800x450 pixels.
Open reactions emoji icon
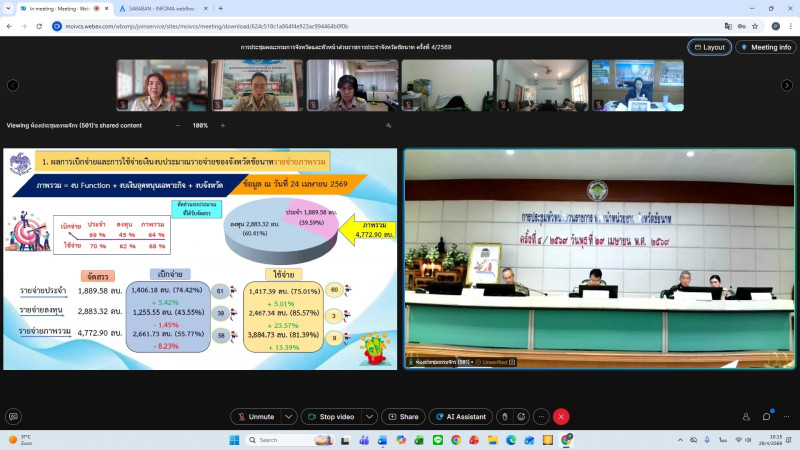[x=521, y=417]
